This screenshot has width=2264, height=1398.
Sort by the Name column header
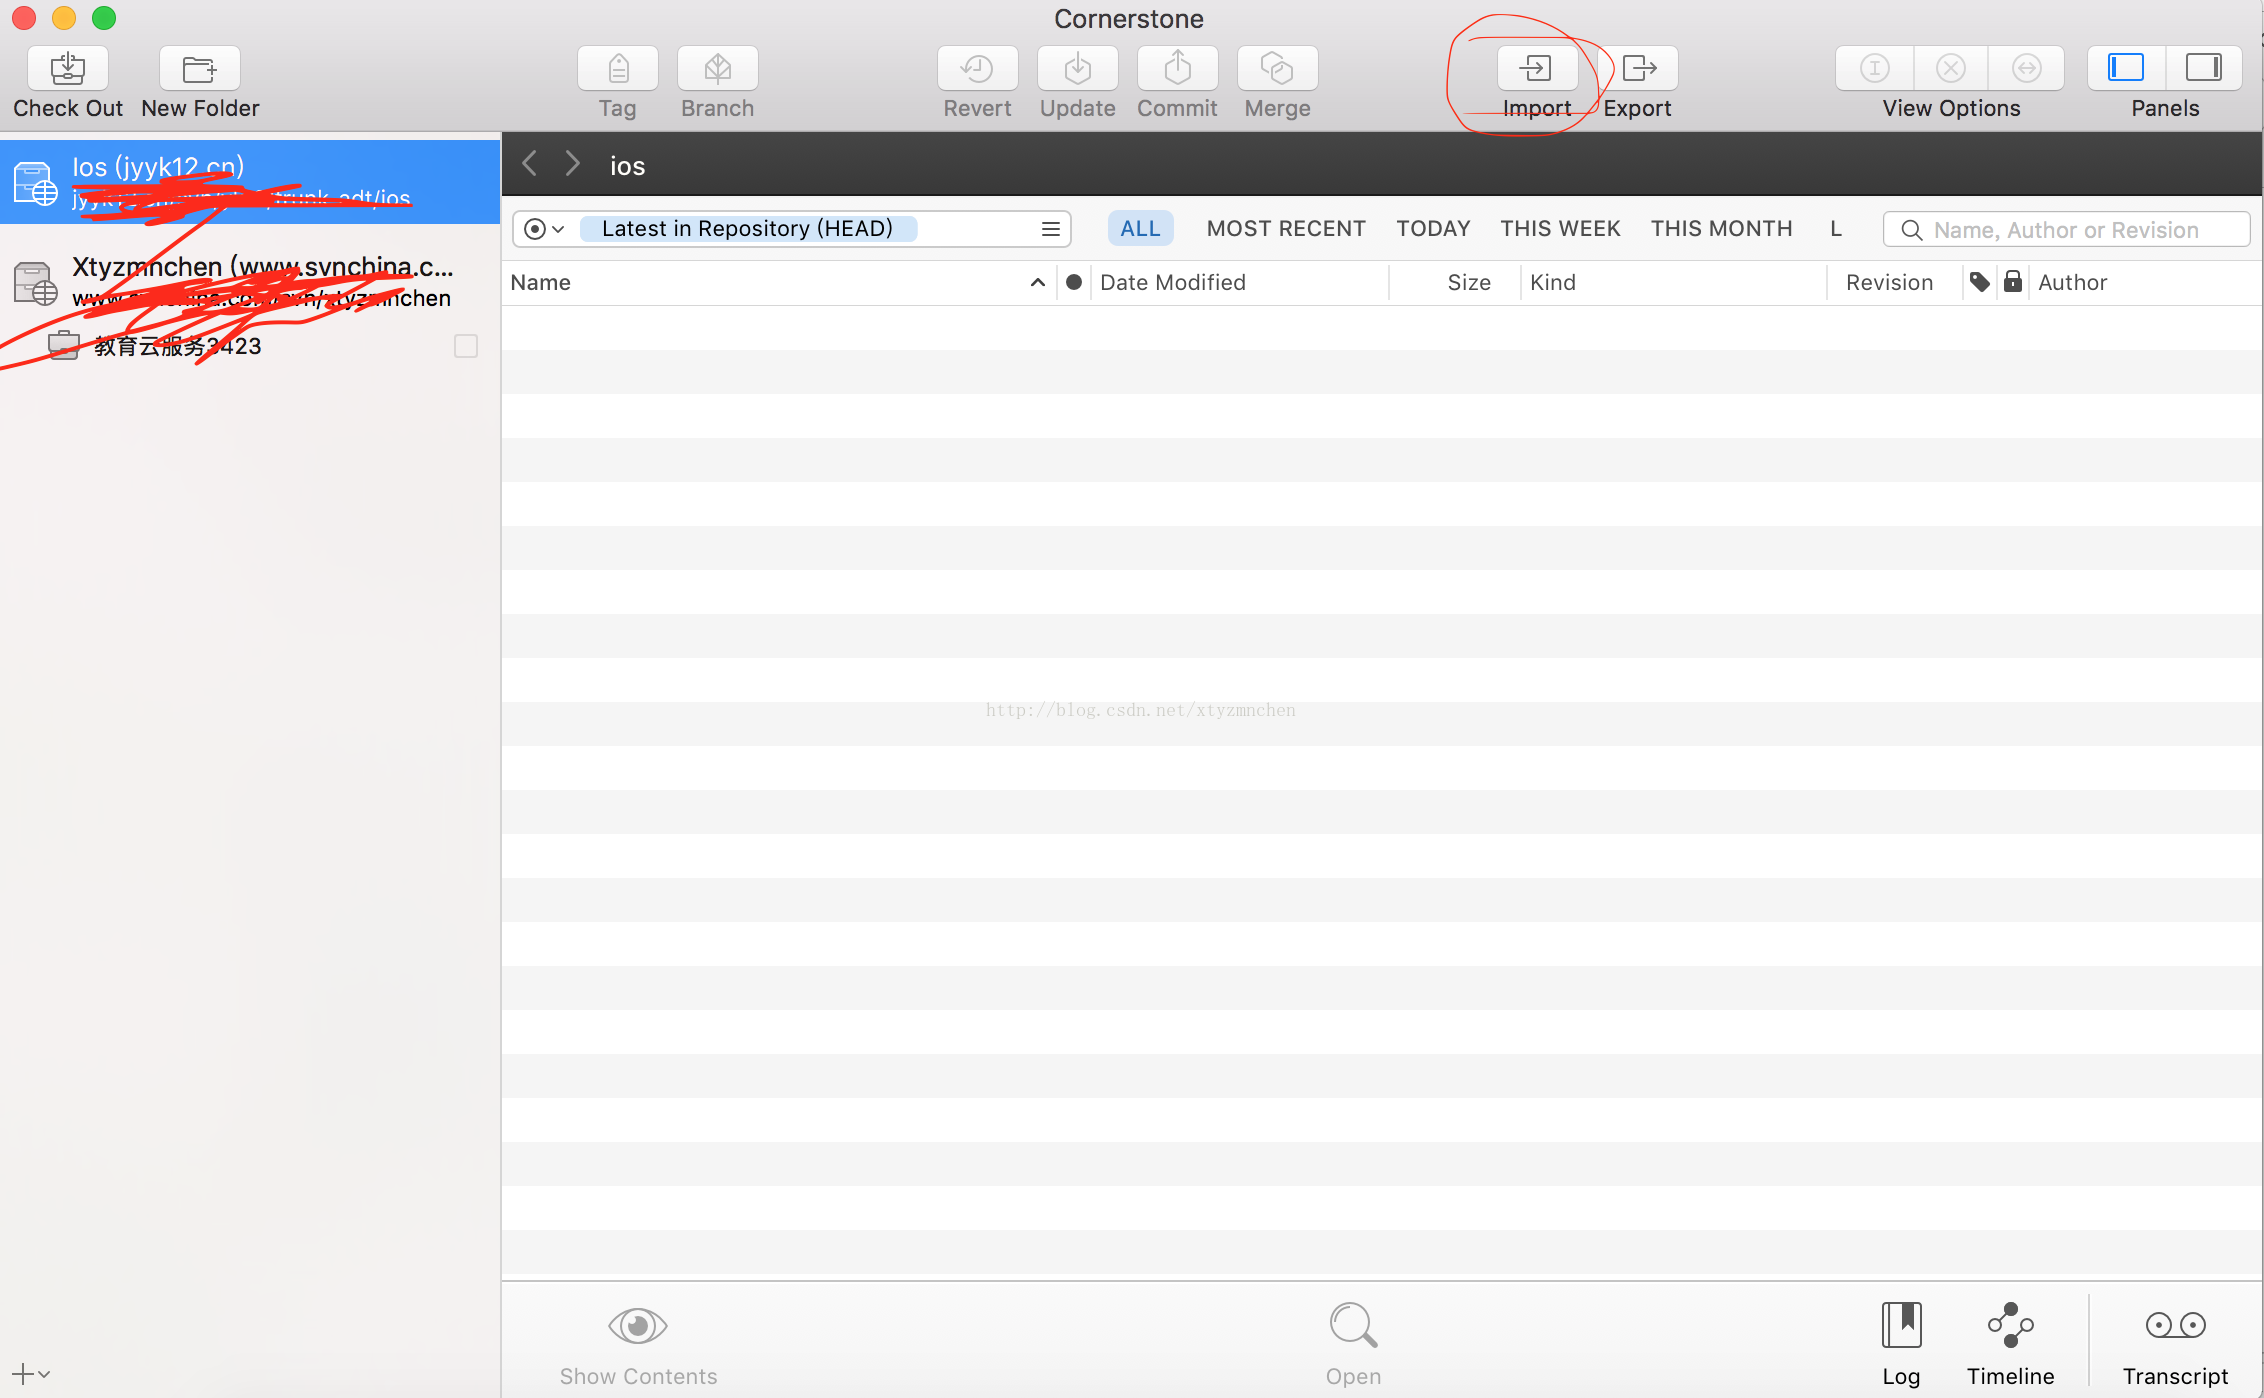pos(778,283)
